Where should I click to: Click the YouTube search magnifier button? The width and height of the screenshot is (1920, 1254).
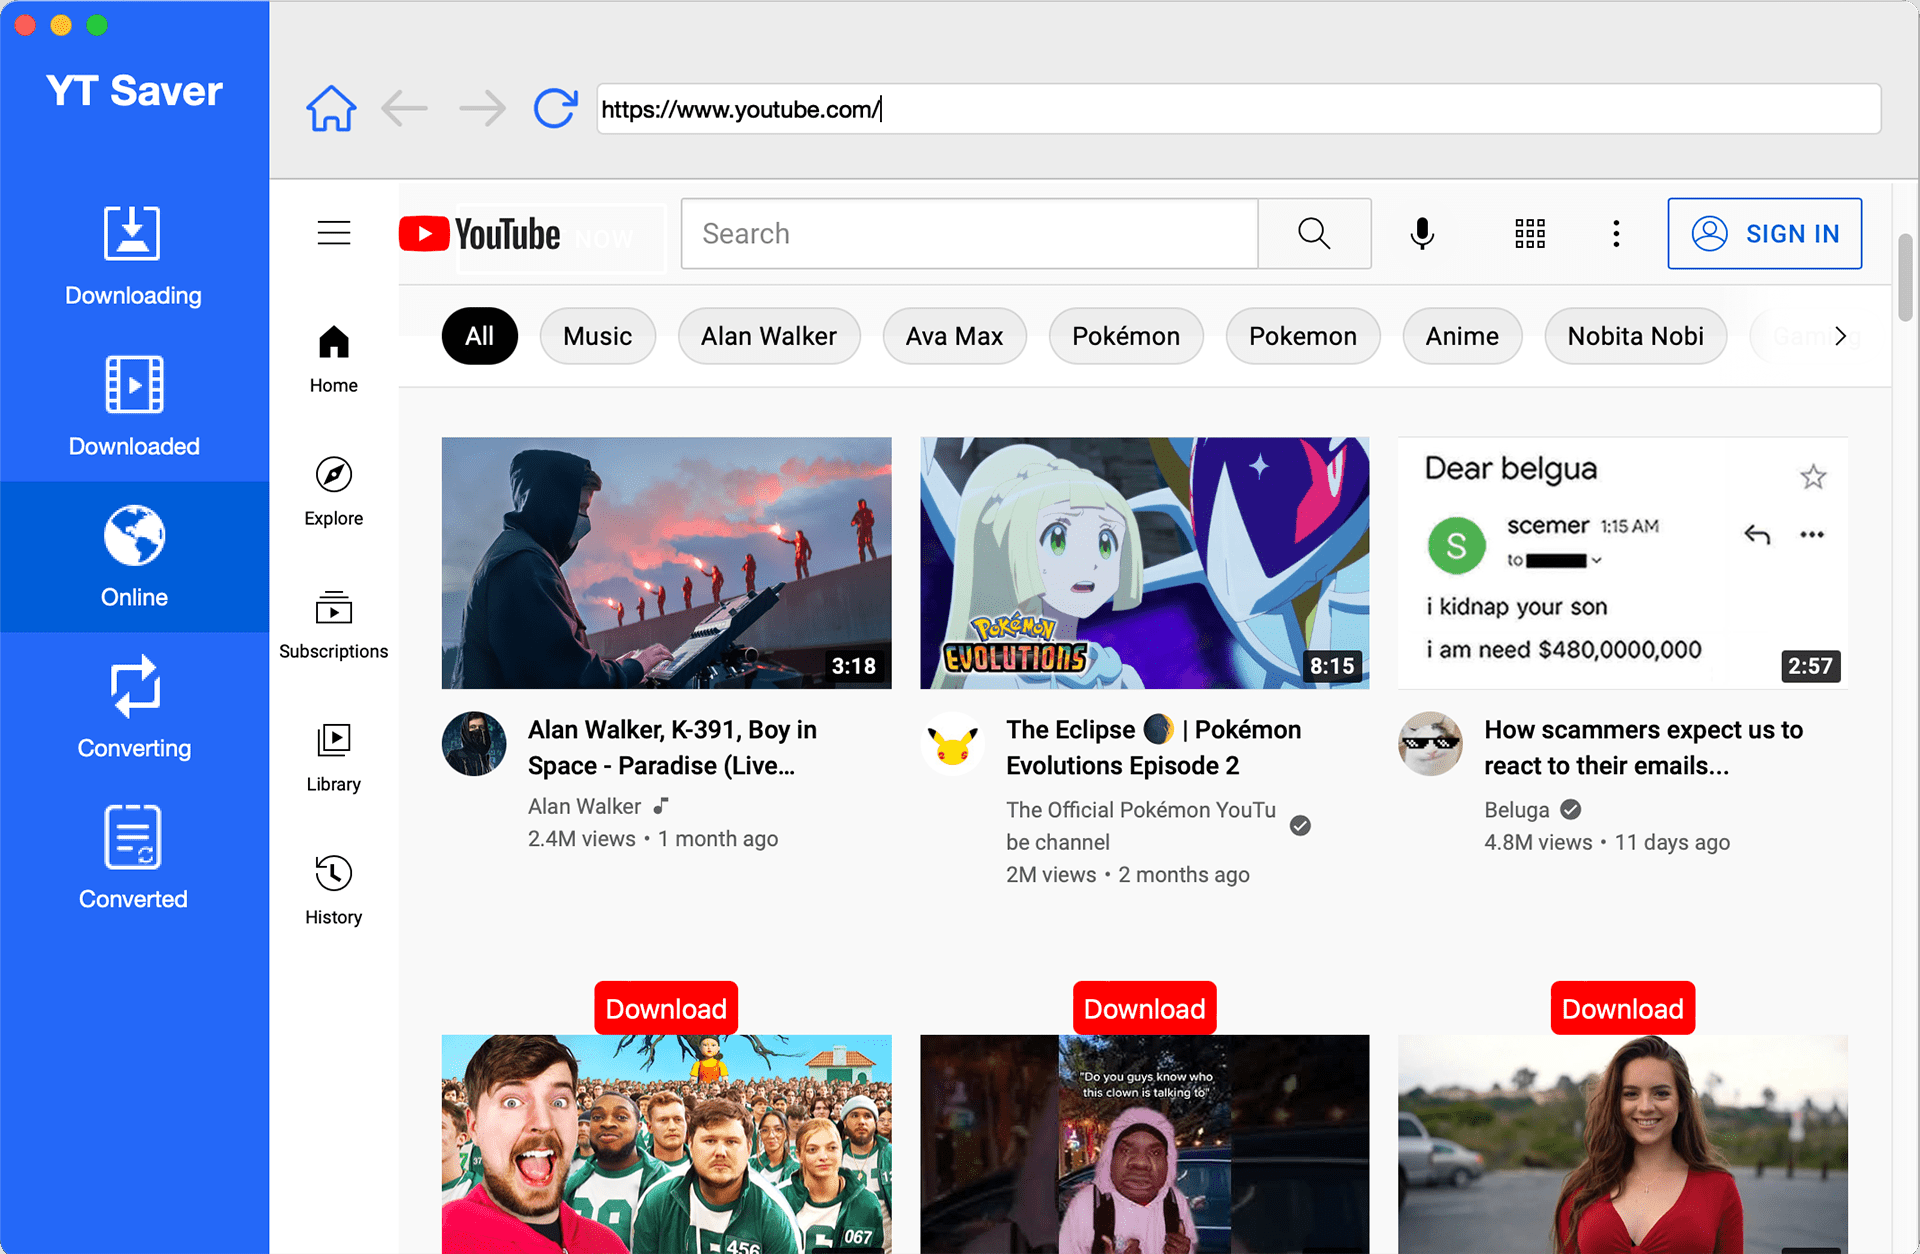[x=1314, y=234]
